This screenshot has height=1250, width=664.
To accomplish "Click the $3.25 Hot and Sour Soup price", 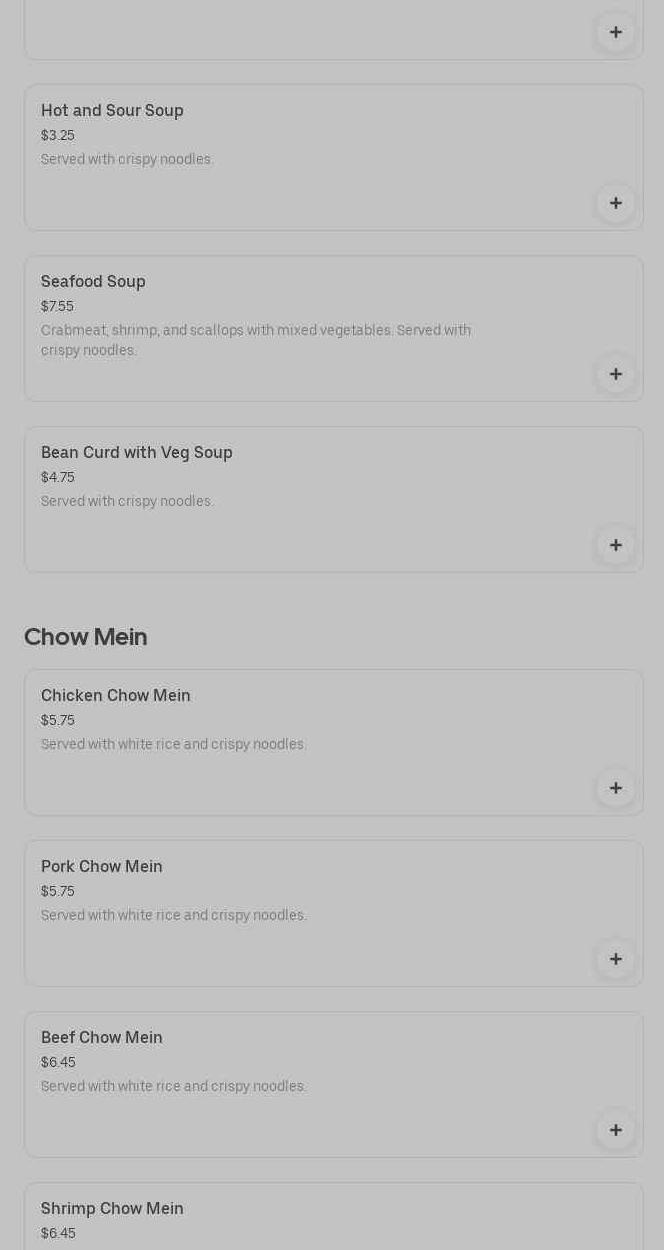I will (58, 135).
